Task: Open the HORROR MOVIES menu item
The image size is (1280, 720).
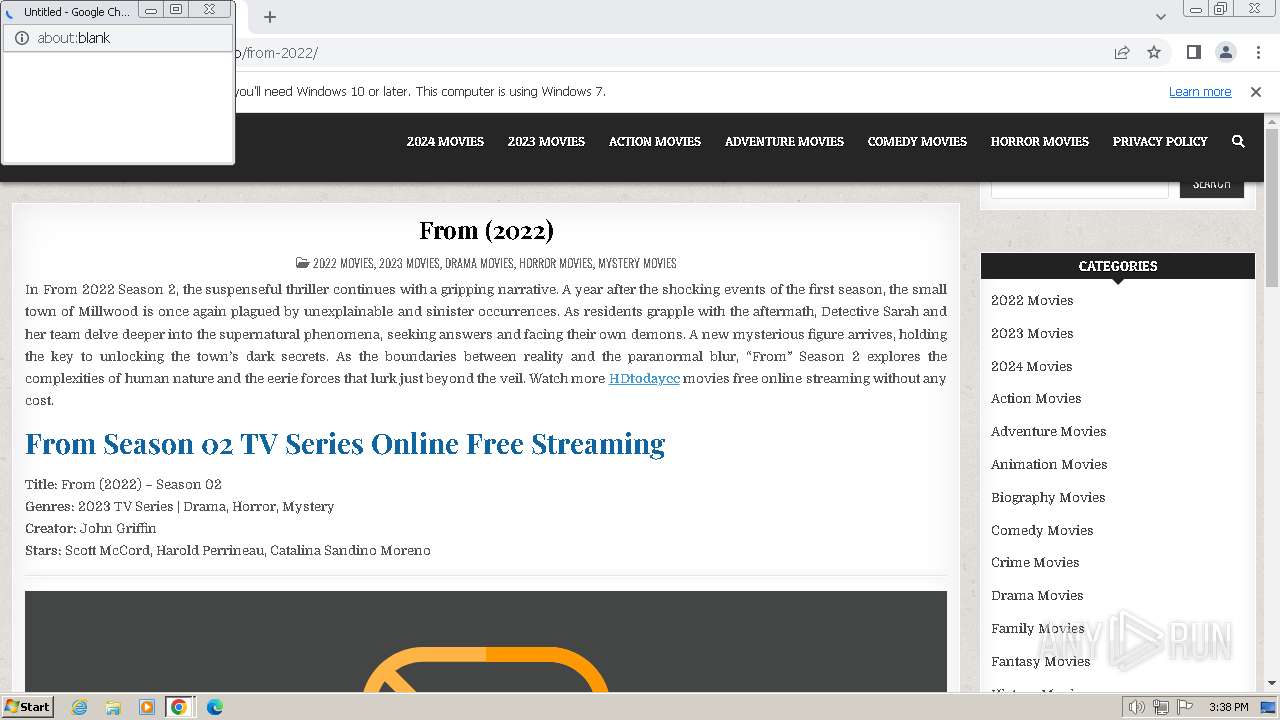Action: tap(1040, 142)
